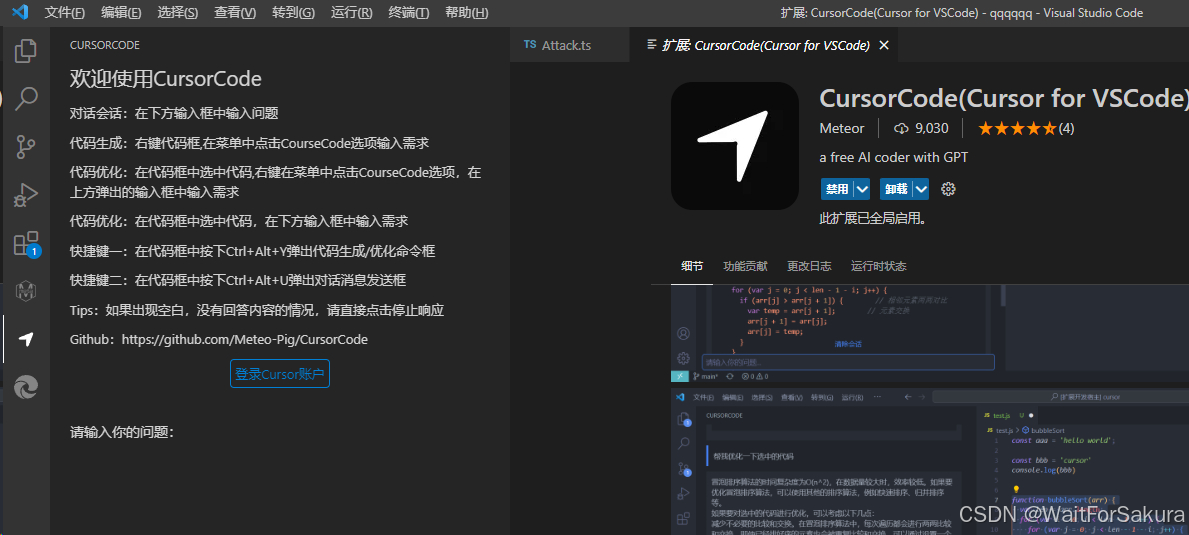
Task: Switch to the Attack.ts editor tab
Action: pyautogui.click(x=569, y=45)
